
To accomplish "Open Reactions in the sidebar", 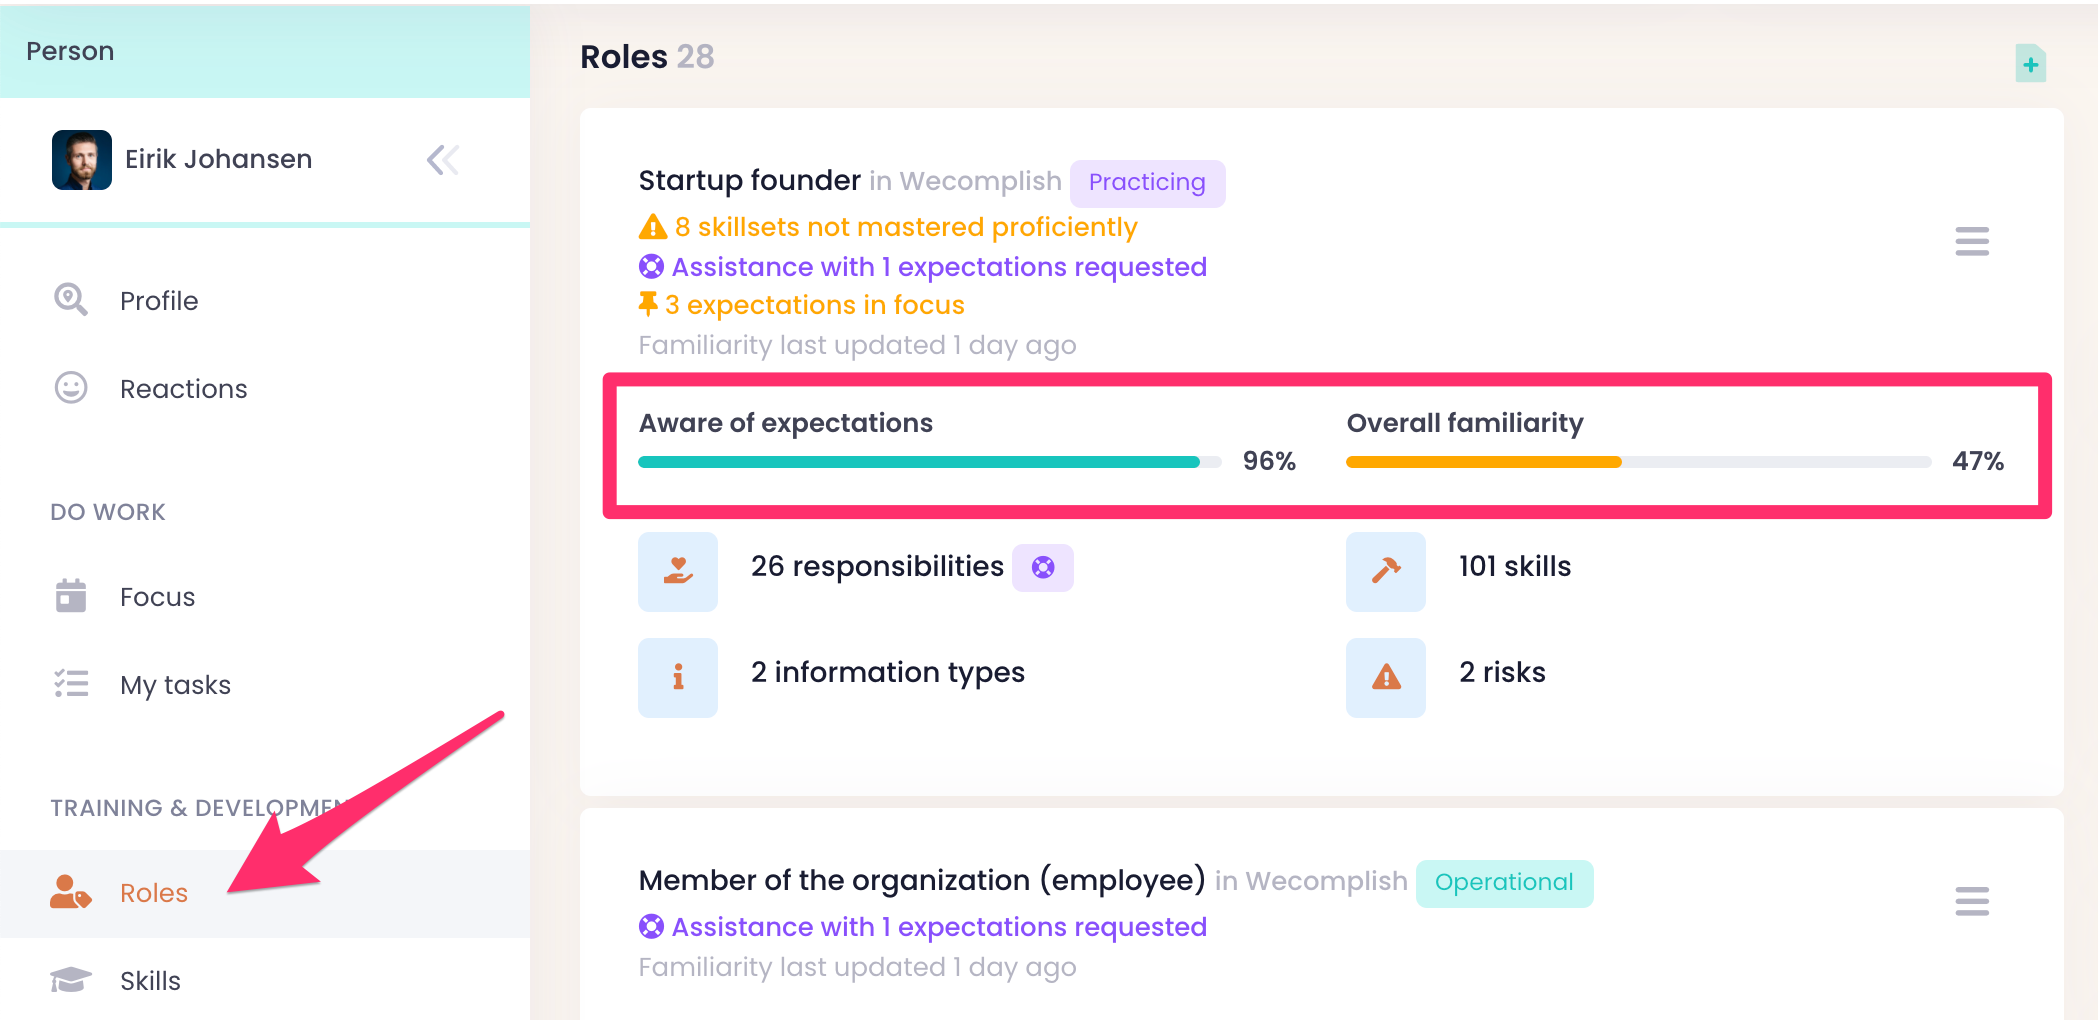I will (x=183, y=389).
